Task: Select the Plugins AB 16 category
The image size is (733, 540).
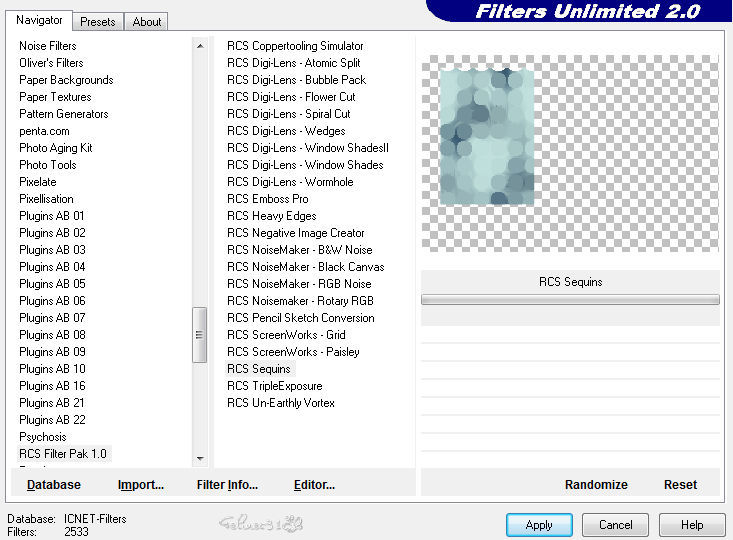Action: click(52, 386)
